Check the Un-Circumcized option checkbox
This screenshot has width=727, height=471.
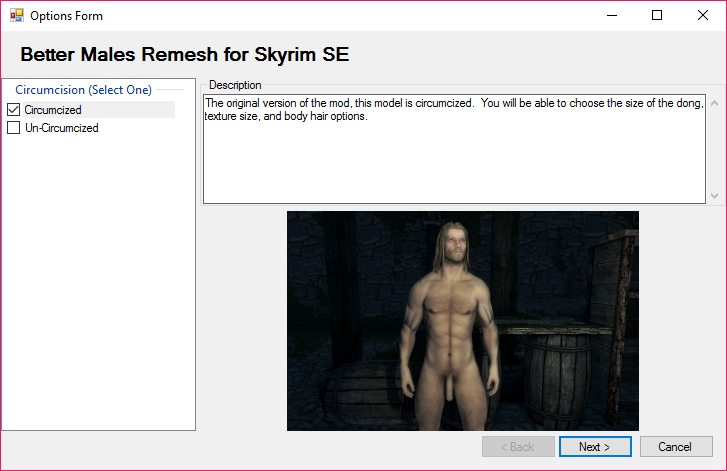coord(13,127)
